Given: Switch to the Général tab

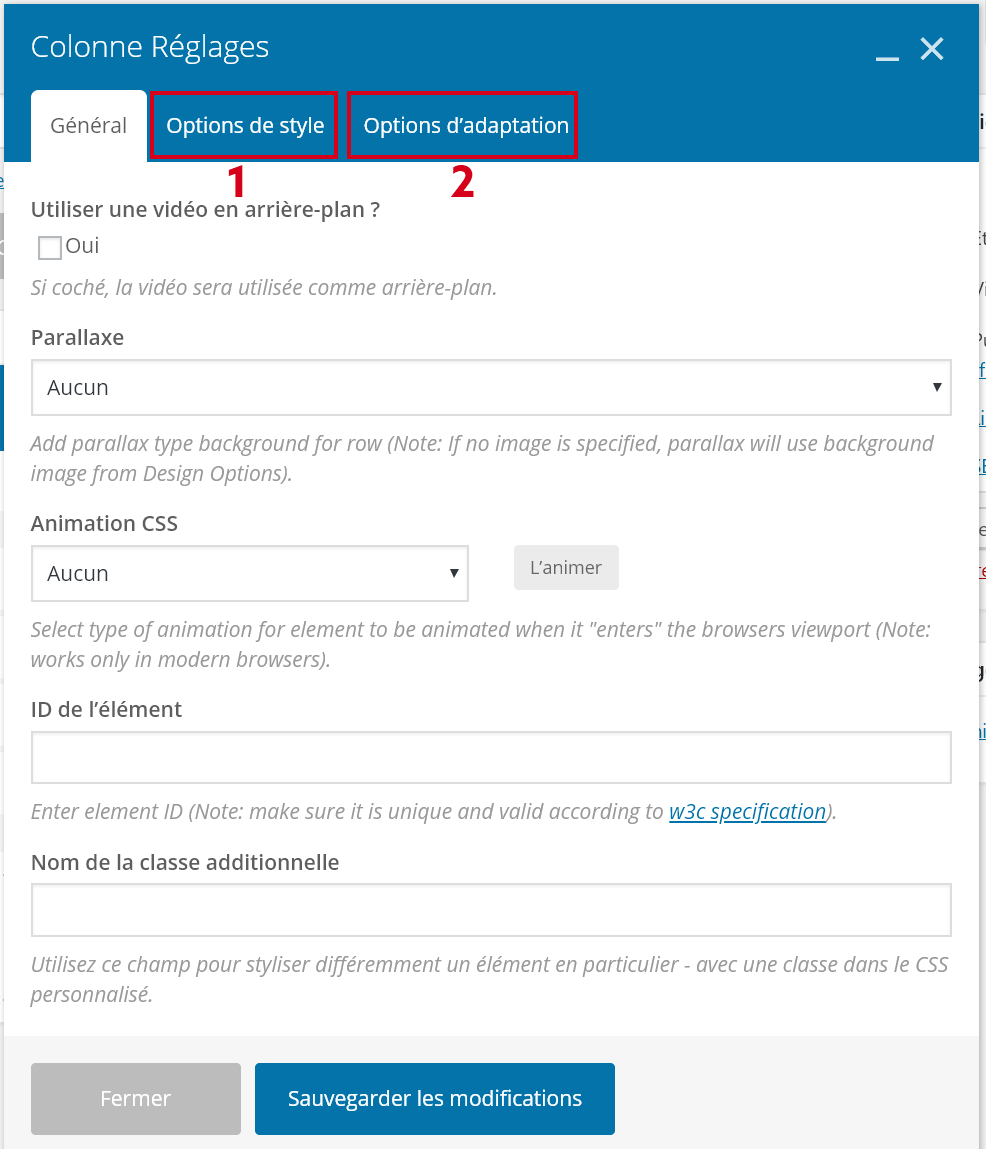Looking at the screenshot, I should tap(89, 126).
